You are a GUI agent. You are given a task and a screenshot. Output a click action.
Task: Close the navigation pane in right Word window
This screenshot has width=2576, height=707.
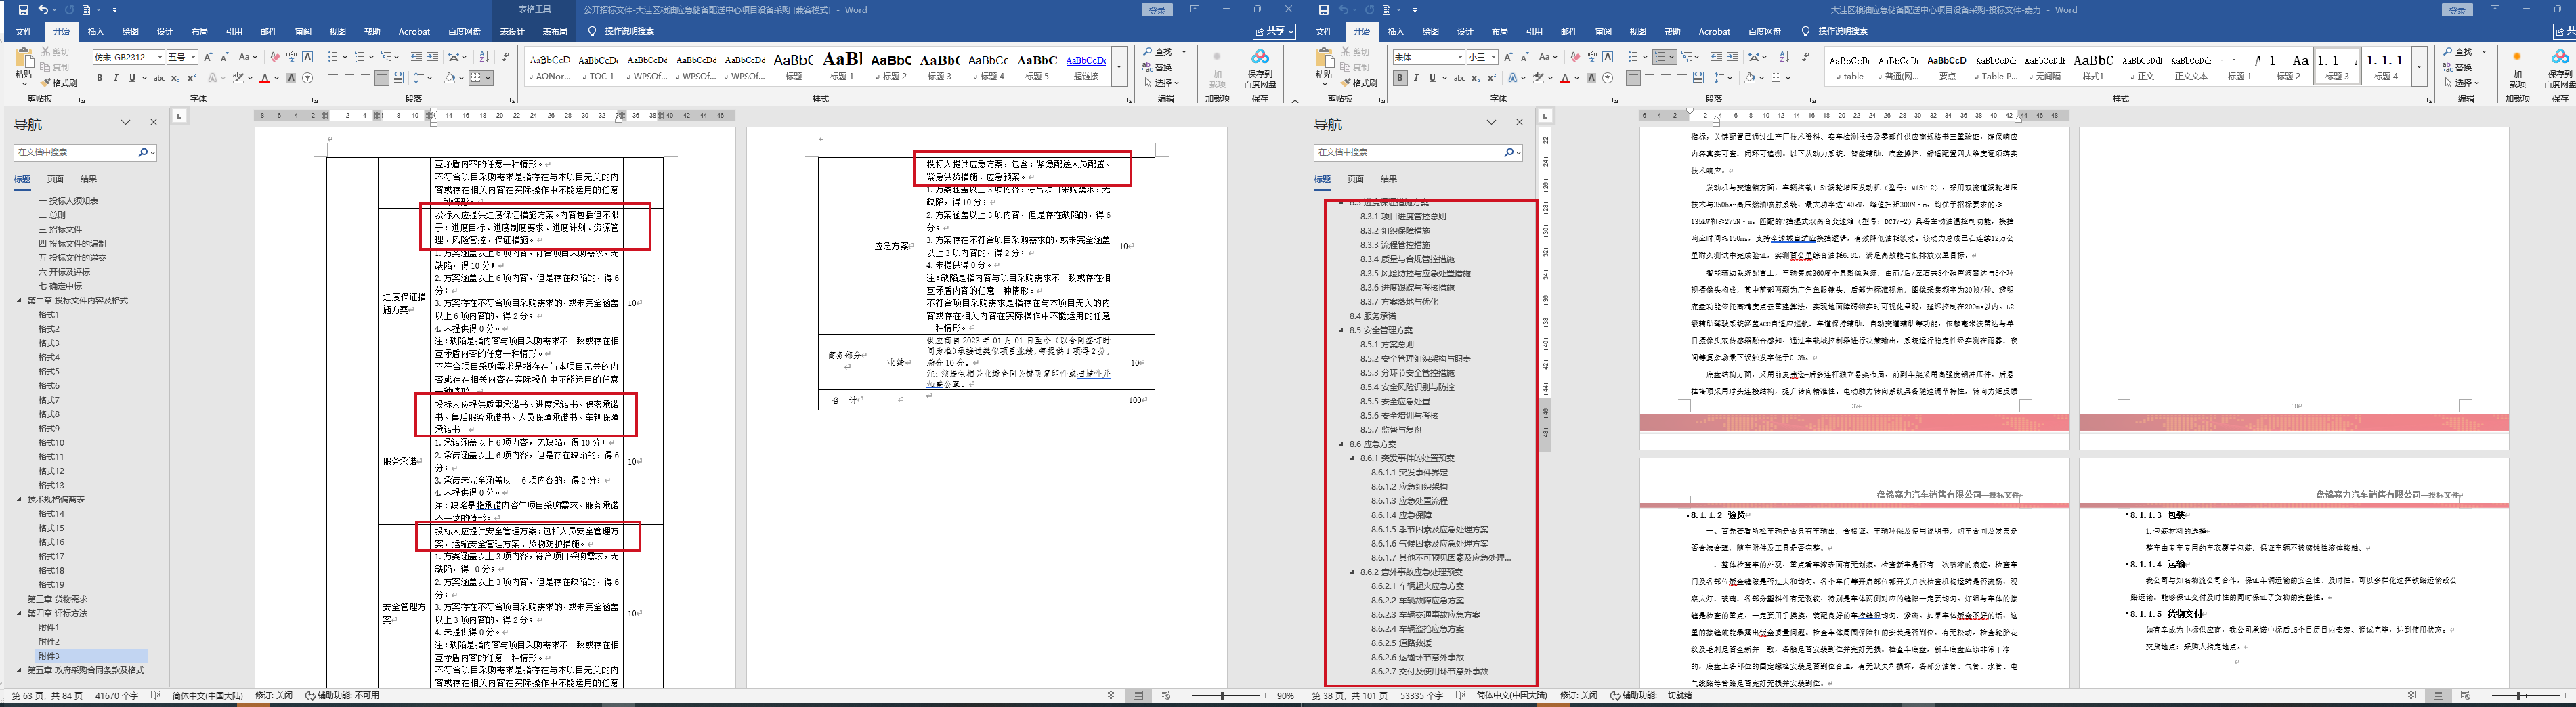pyautogui.click(x=1519, y=123)
